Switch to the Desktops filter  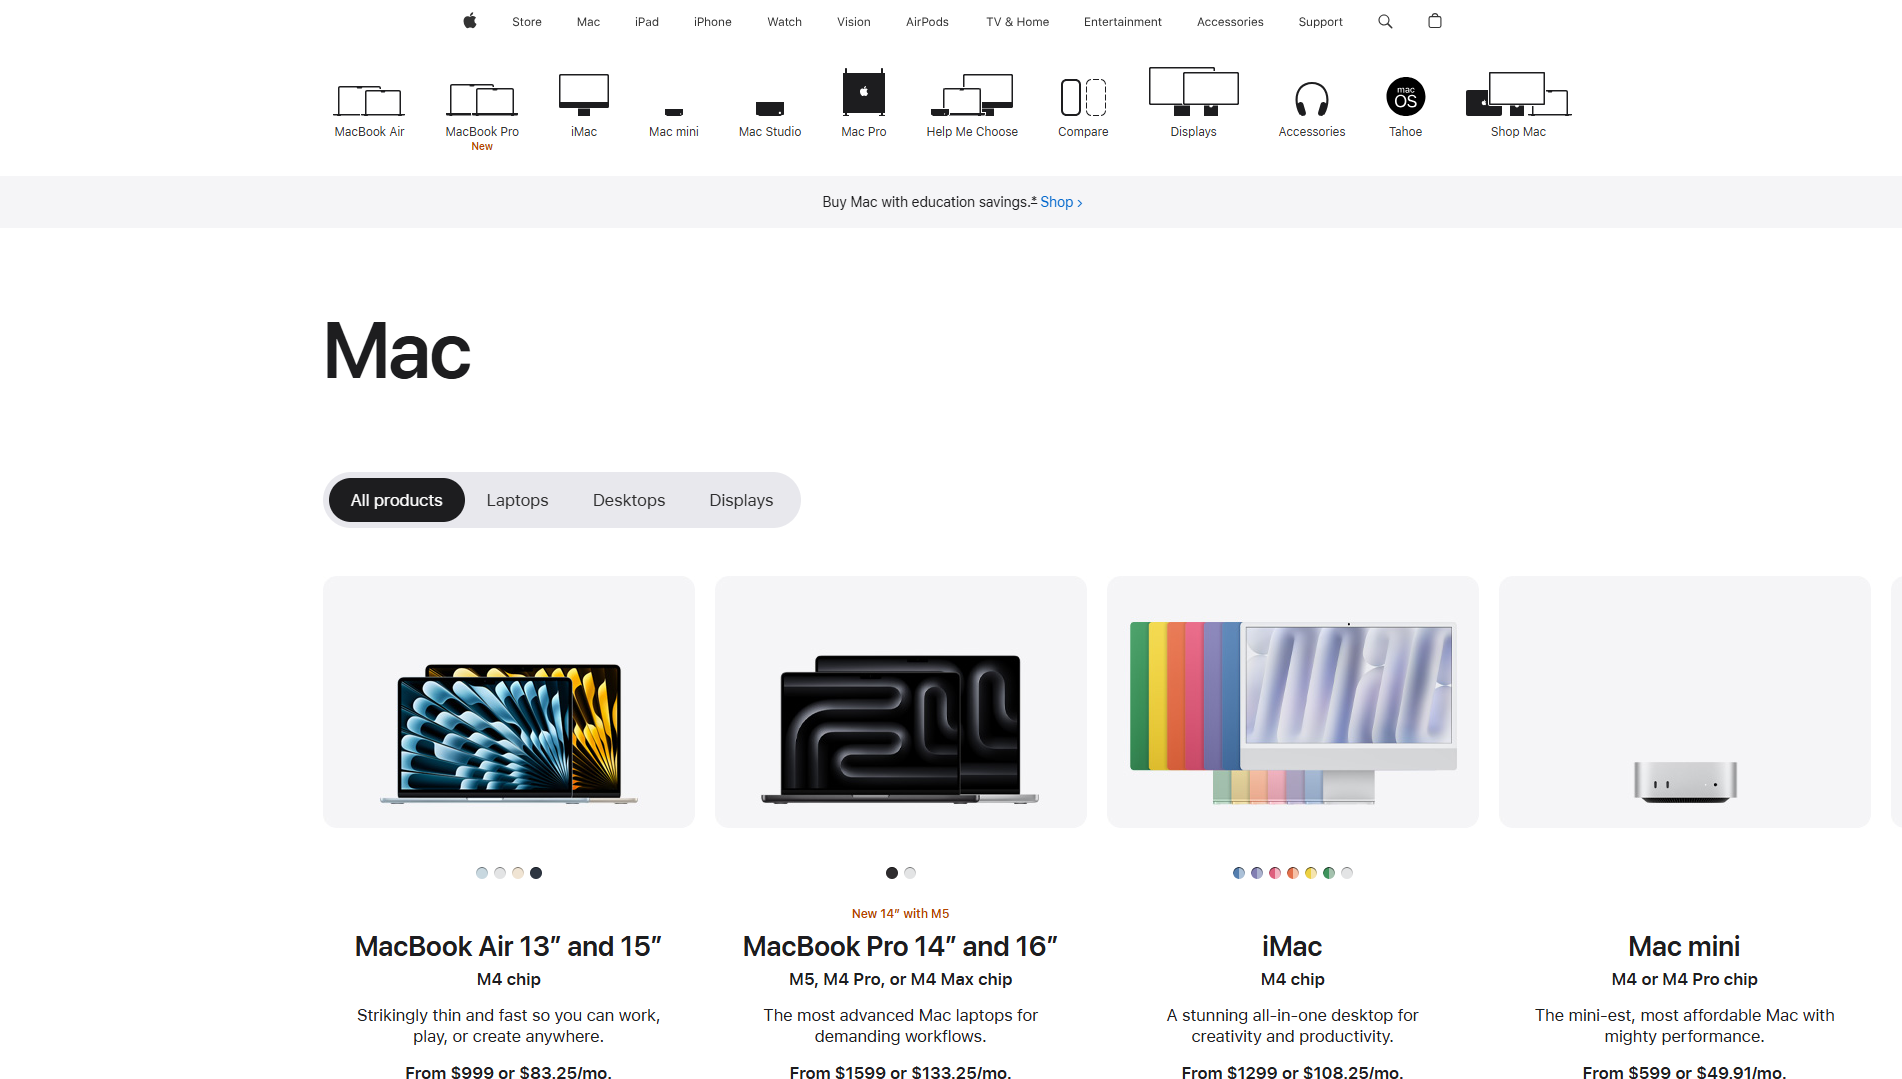coord(628,500)
